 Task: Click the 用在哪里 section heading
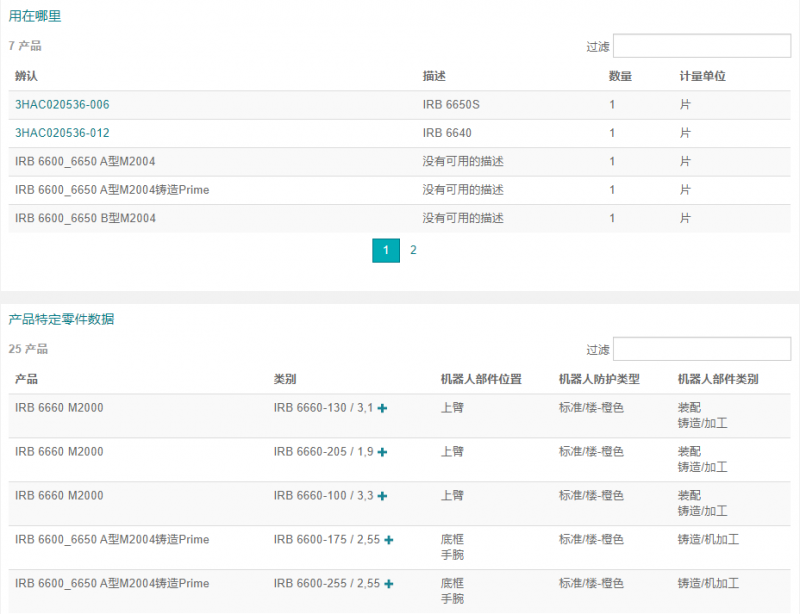(35, 16)
